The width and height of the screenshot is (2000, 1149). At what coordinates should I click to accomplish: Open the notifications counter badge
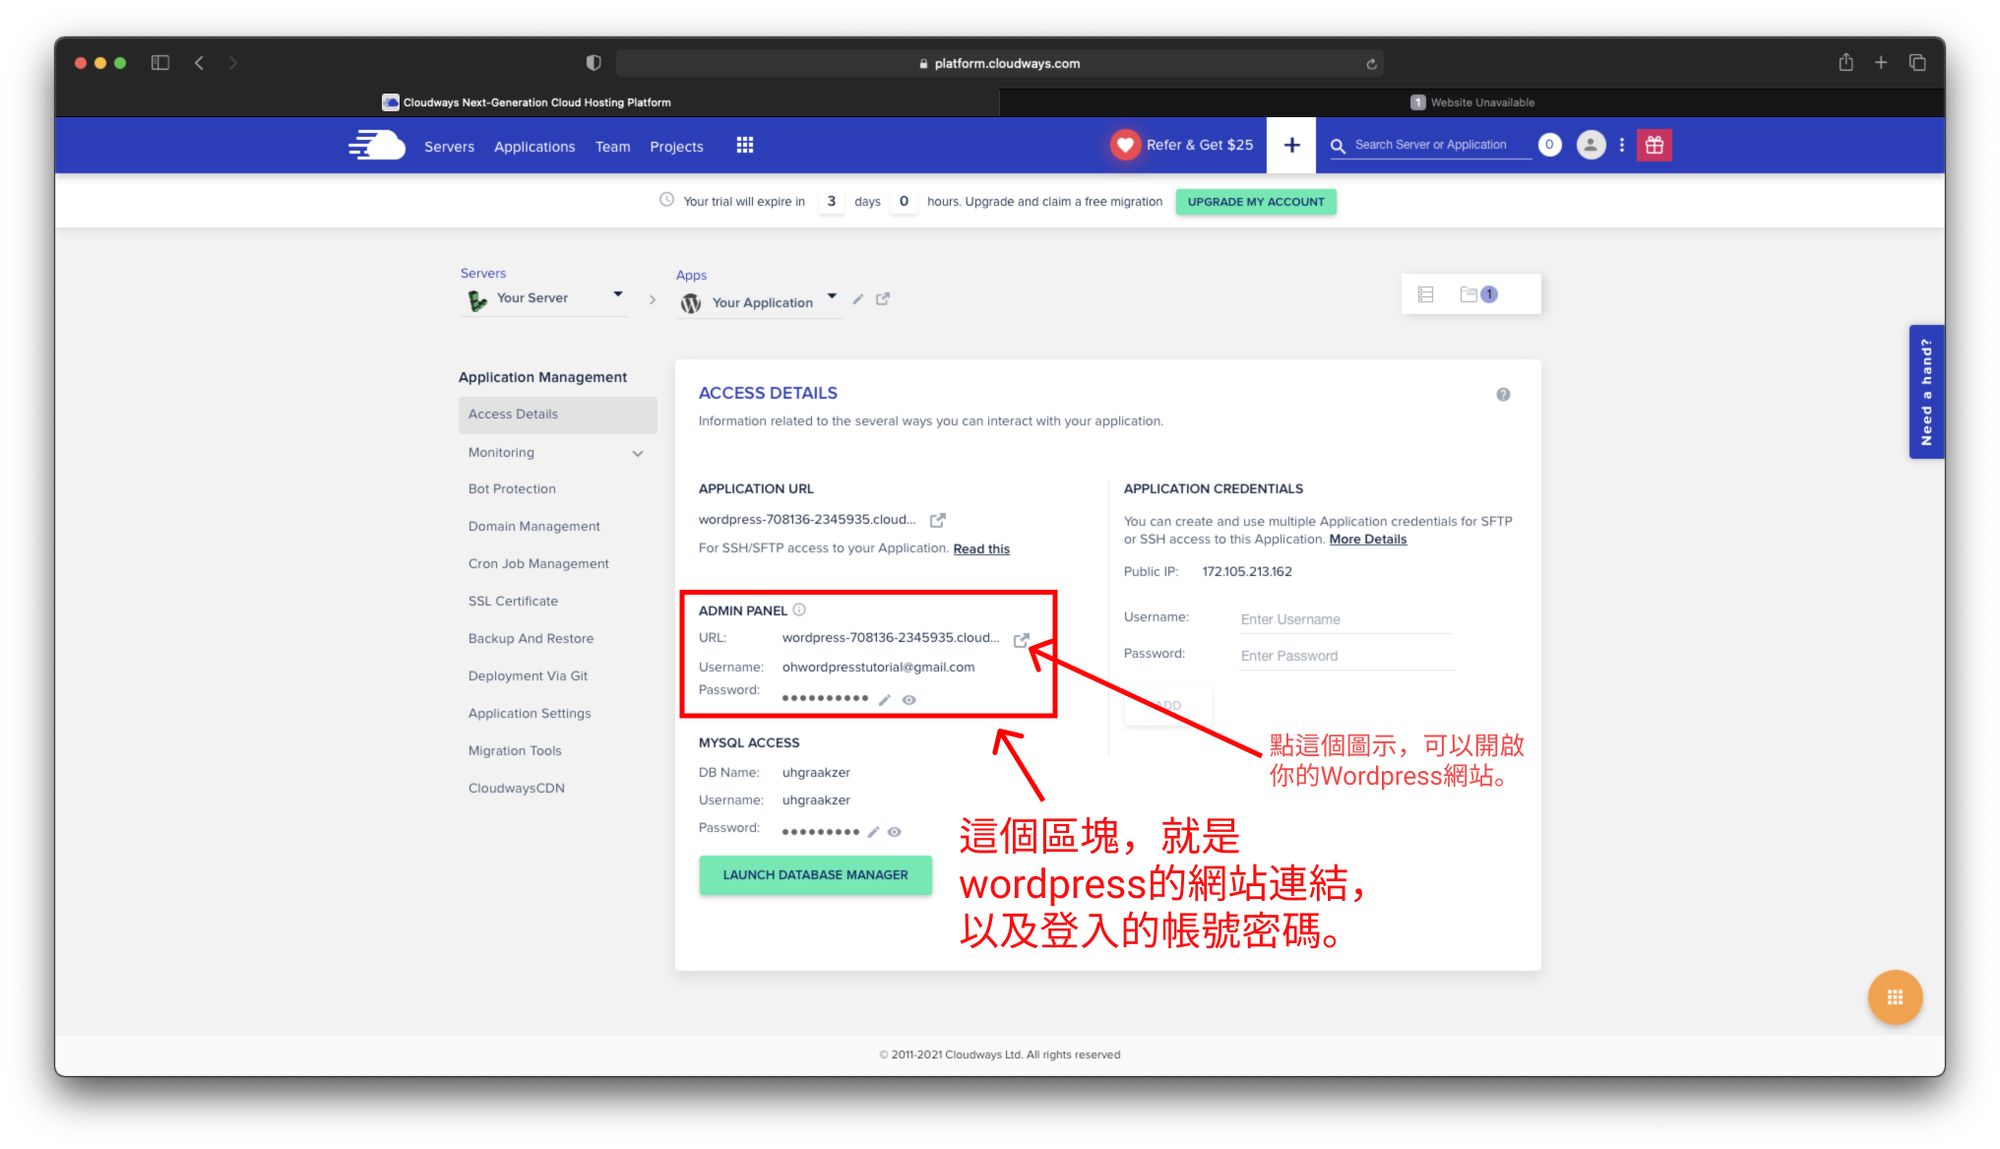coord(1549,145)
